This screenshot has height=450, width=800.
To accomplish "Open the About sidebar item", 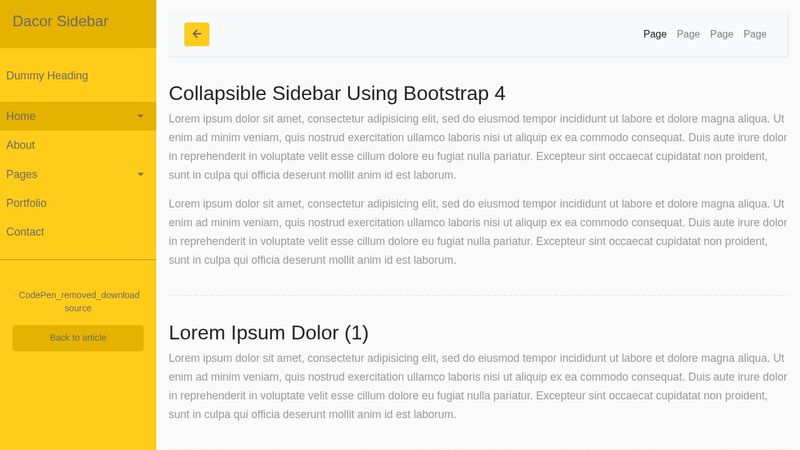I will 21,145.
